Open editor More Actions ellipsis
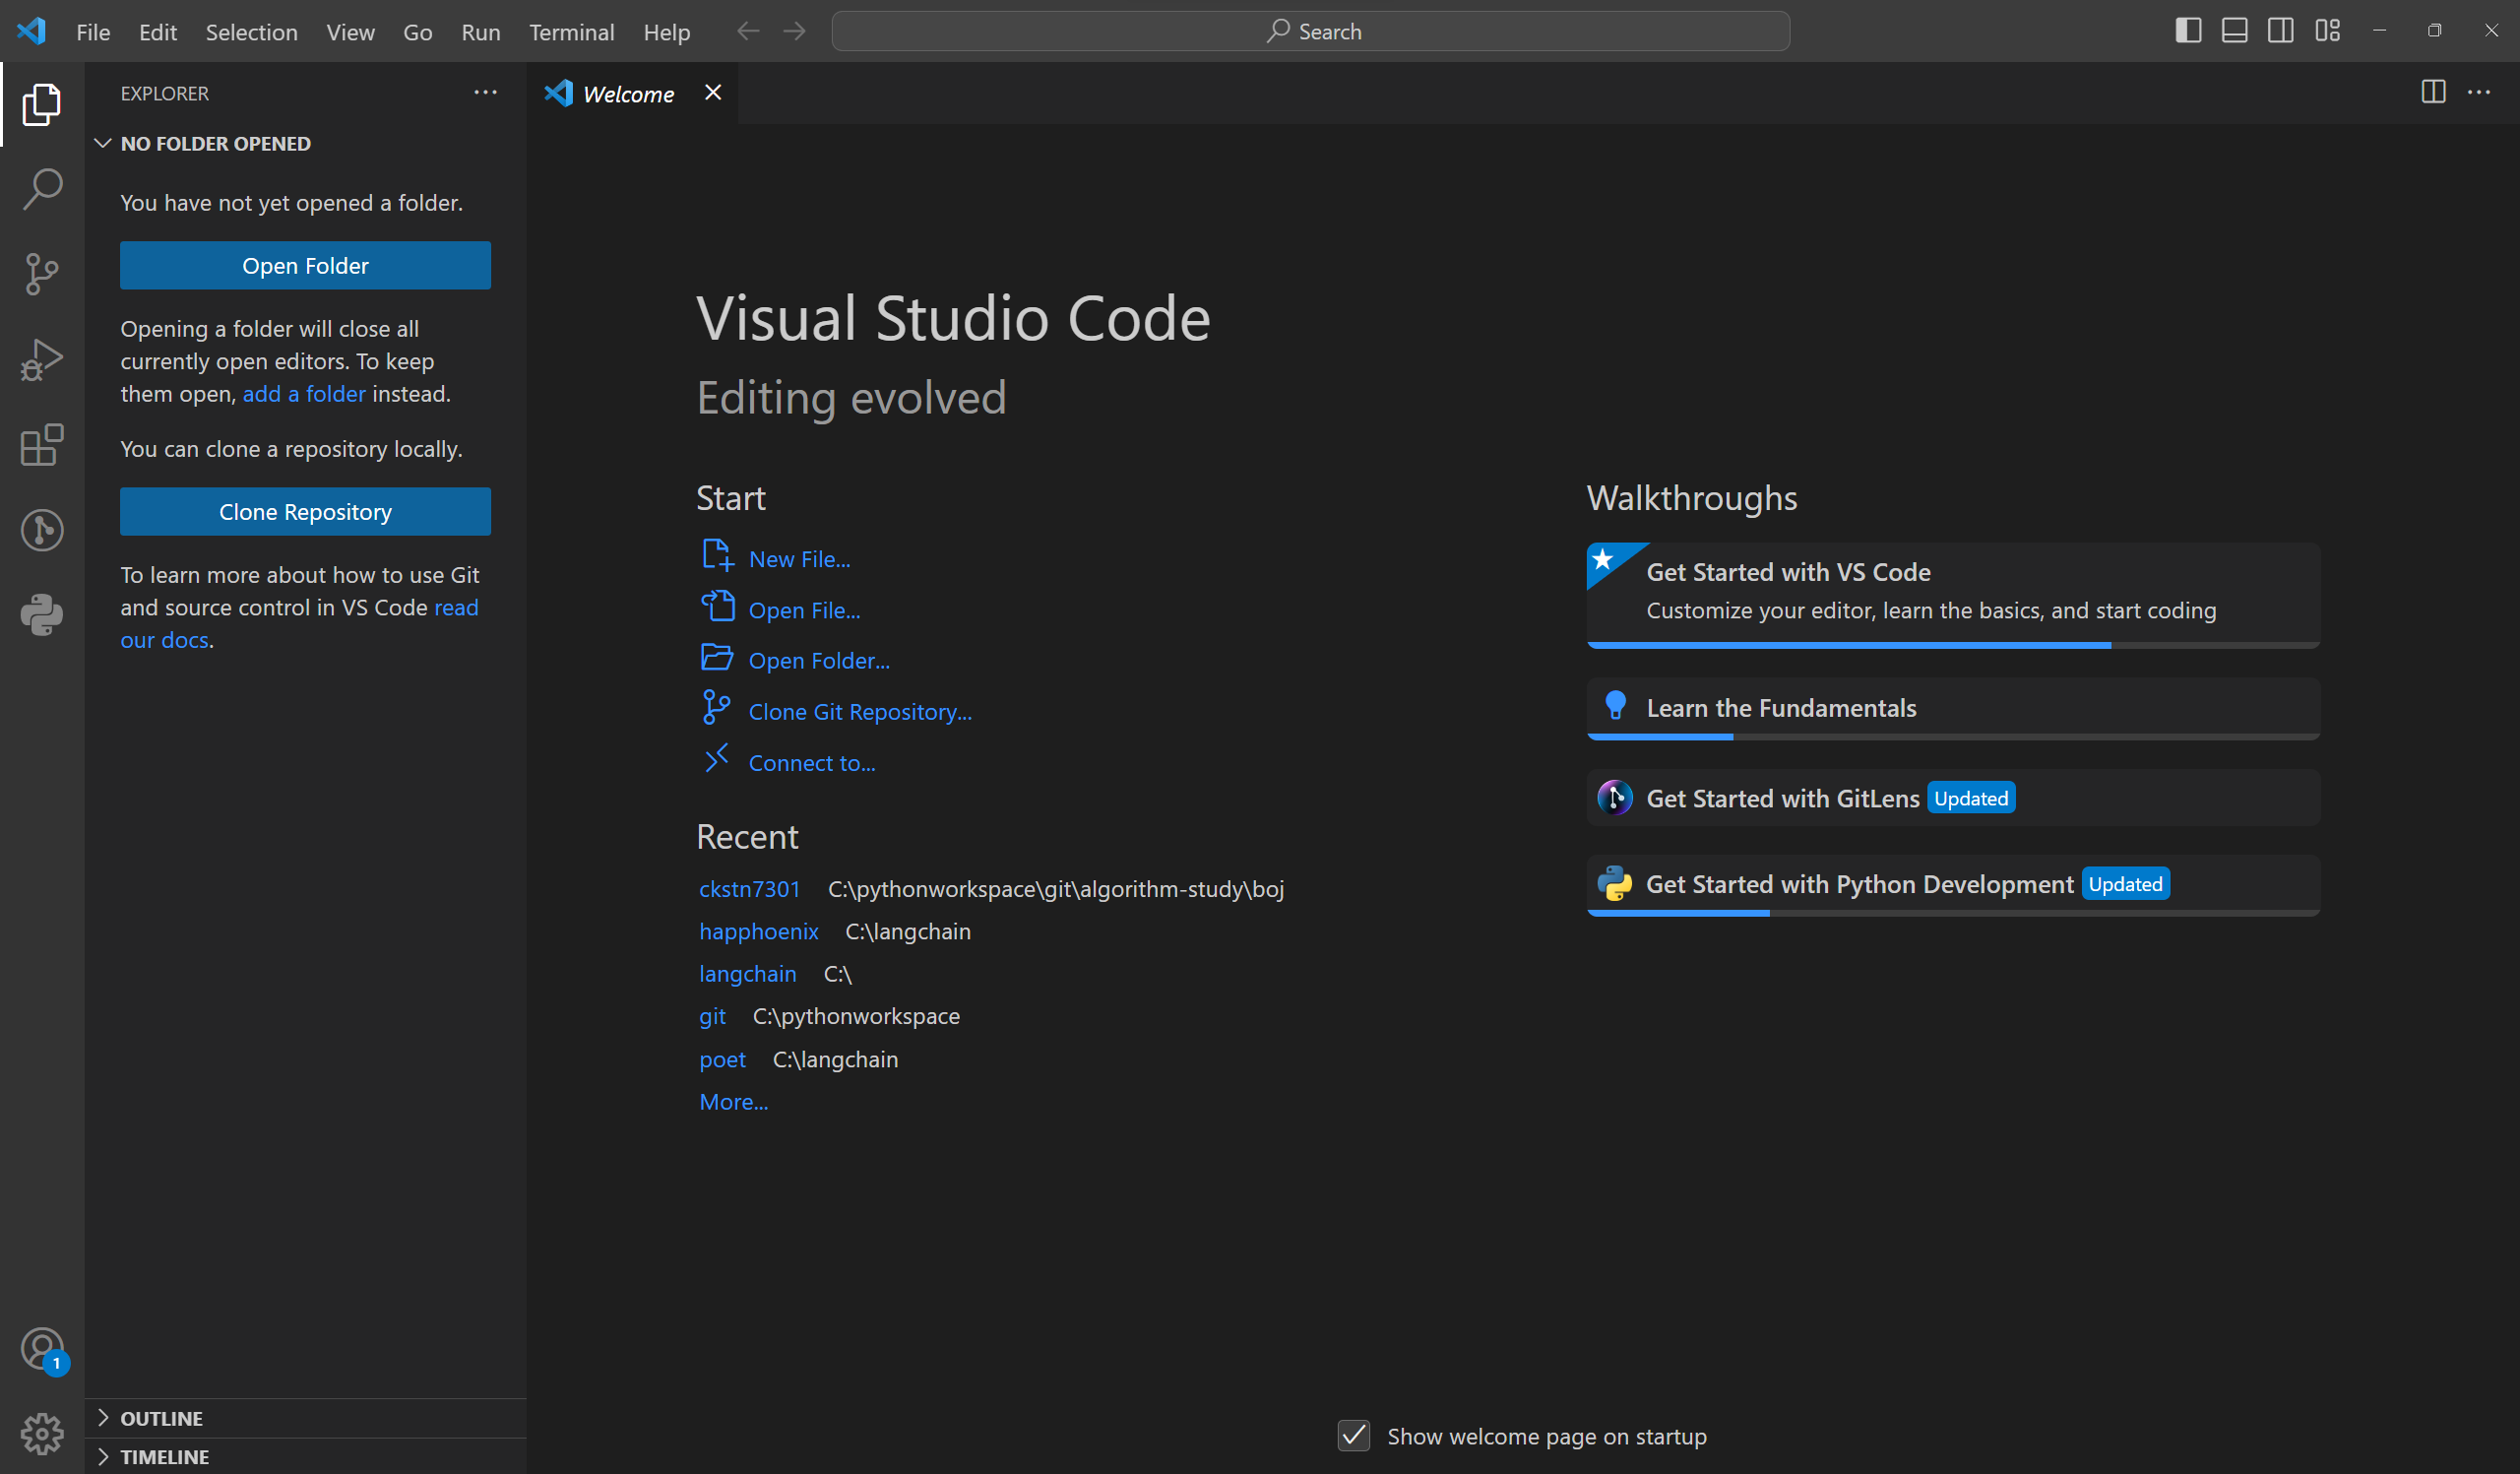The image size is (2520, 1474). point(2479,92)
